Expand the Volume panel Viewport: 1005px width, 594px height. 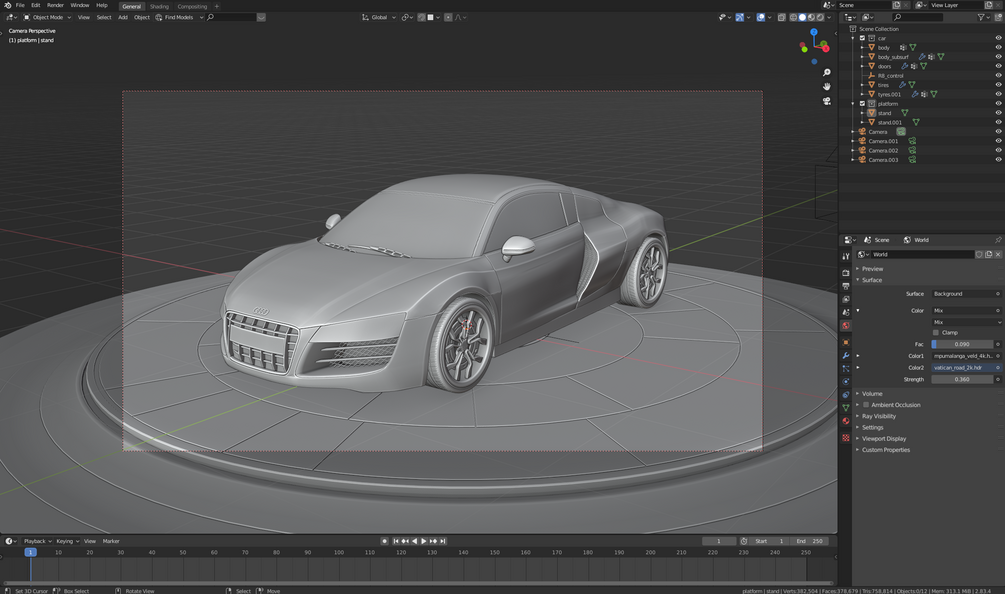pos(872,393)
